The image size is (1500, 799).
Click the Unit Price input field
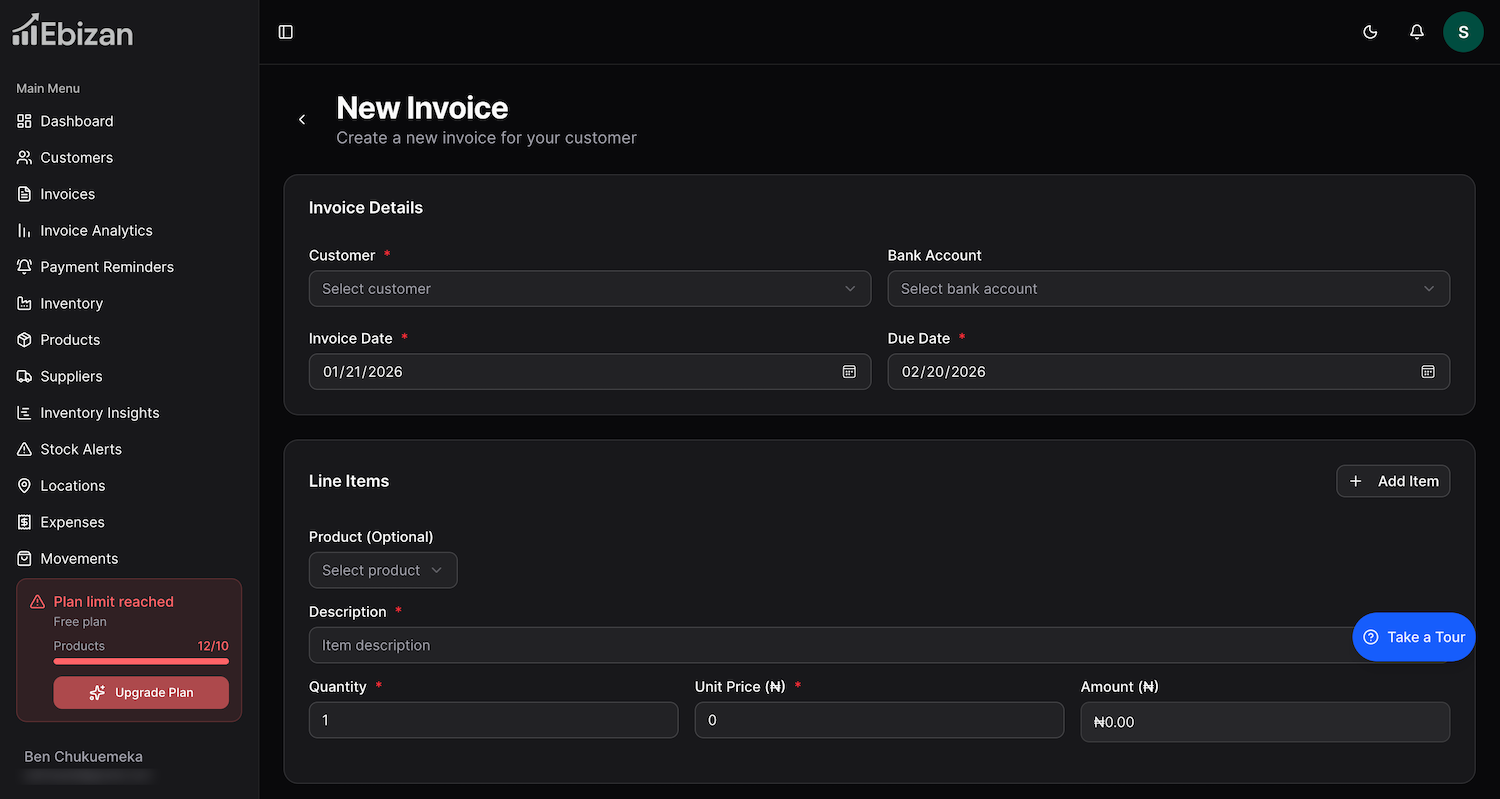pos(879,720)
